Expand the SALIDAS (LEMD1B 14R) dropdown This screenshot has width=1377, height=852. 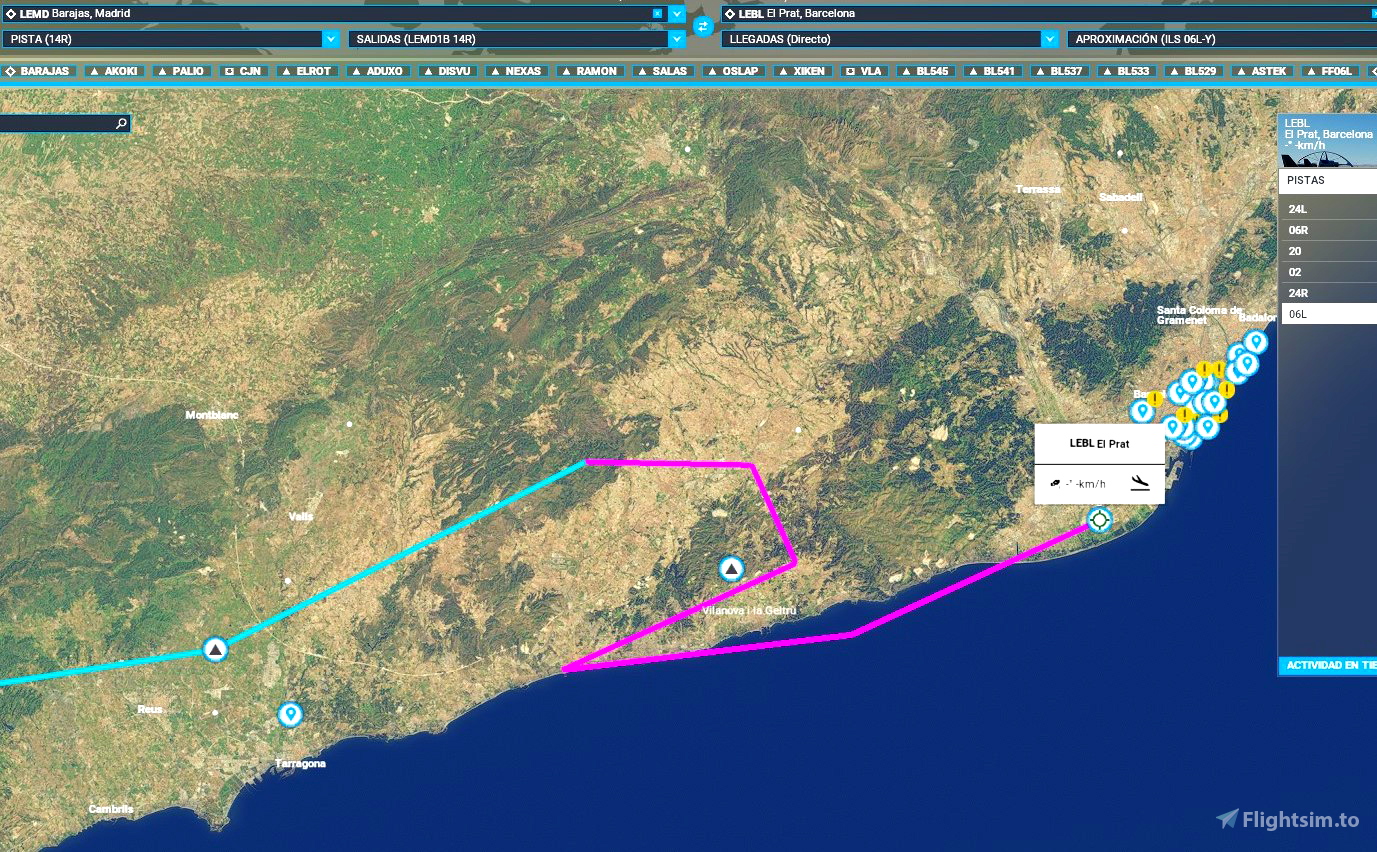click(677, 39)
